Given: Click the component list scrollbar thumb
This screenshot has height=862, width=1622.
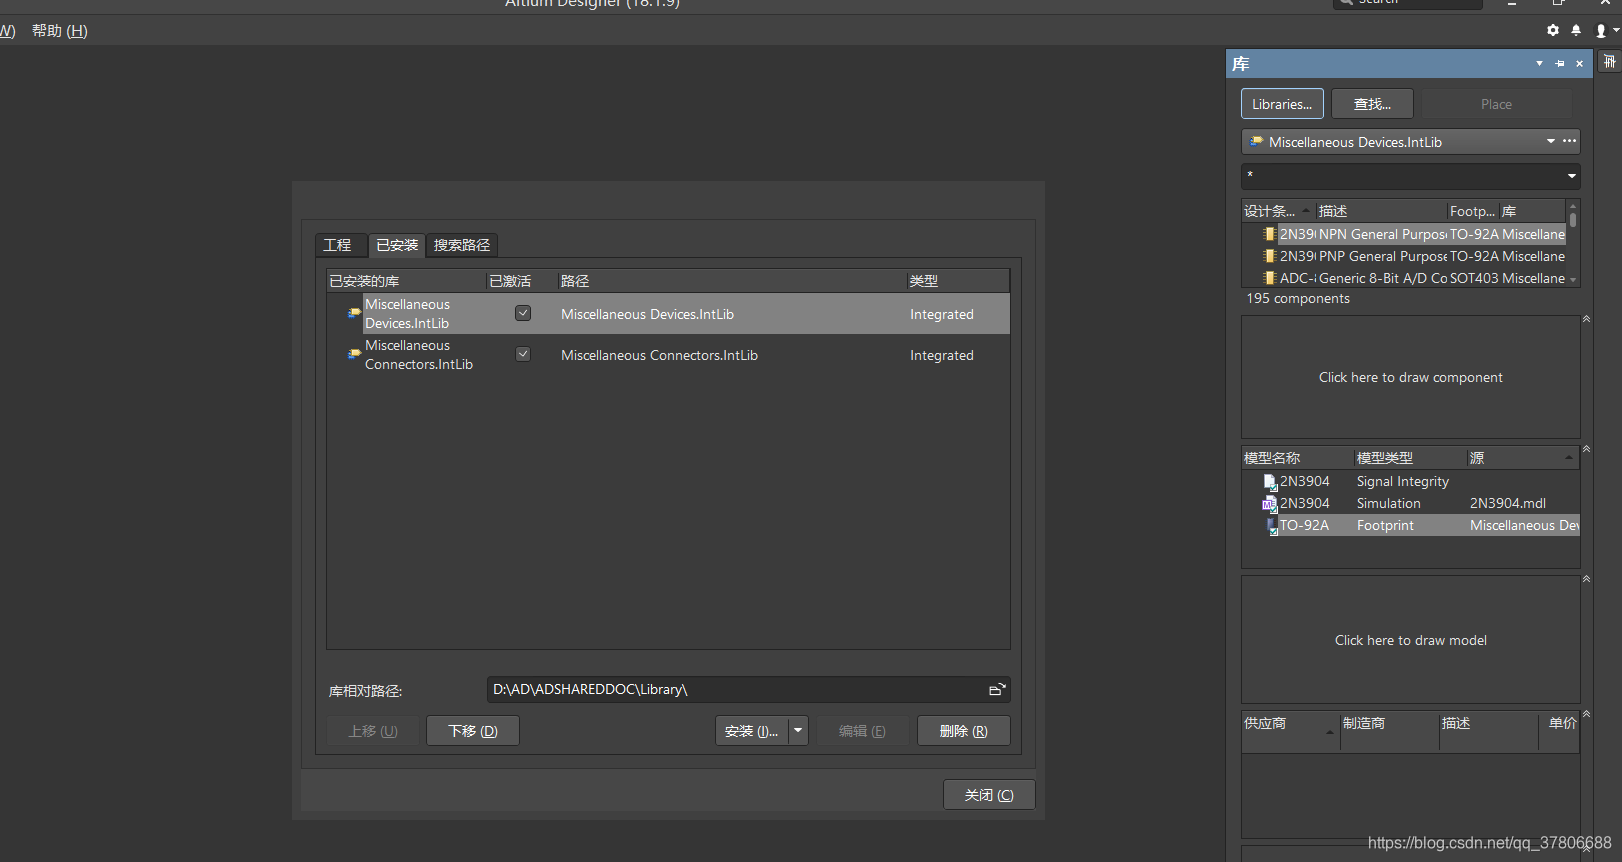Looking at the screenshot, I should coord(1573,219).
